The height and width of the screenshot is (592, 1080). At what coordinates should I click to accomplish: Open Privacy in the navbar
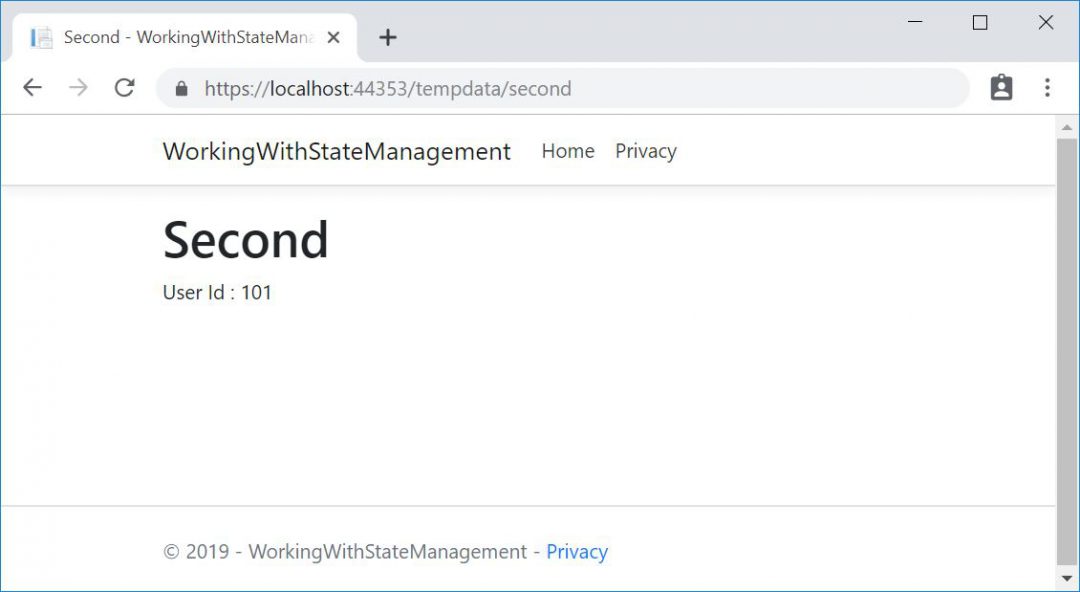(x=646, y=151)
